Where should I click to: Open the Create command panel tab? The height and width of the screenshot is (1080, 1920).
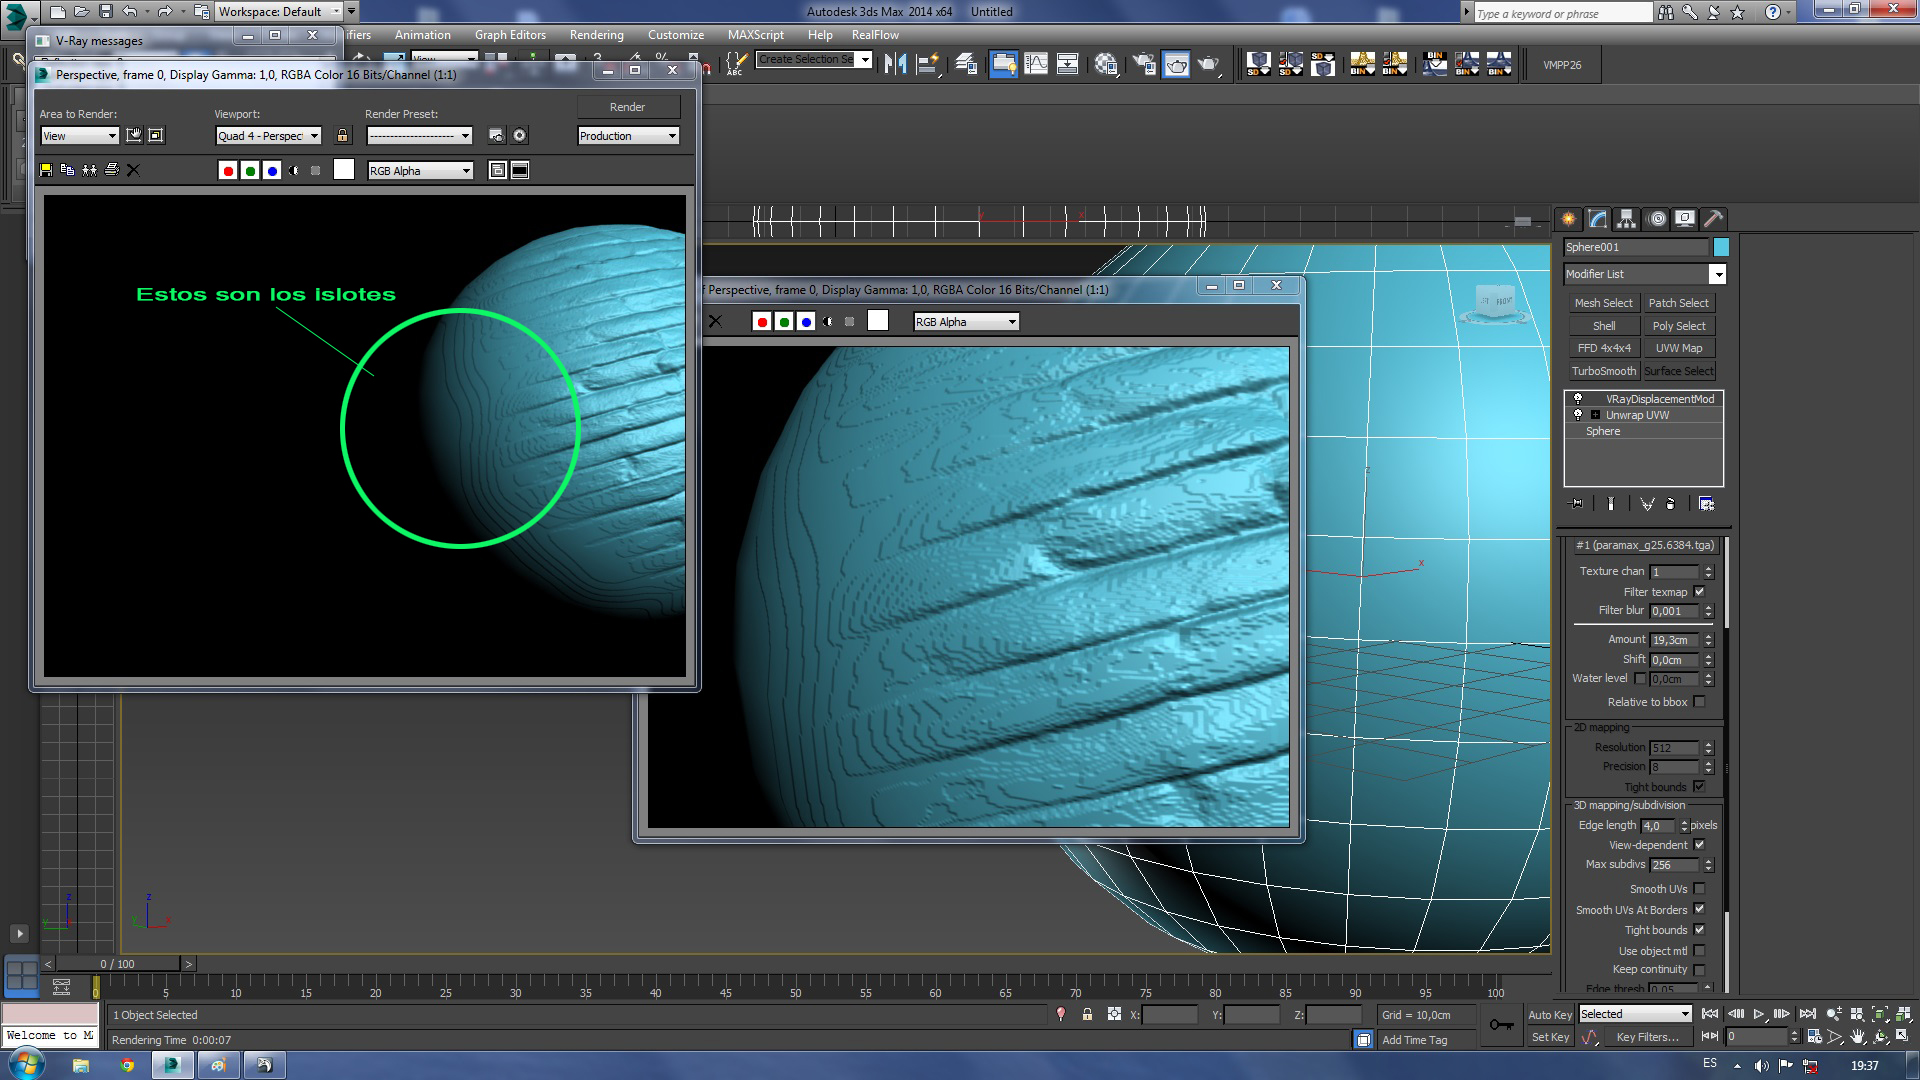(x=1569, y=219)
